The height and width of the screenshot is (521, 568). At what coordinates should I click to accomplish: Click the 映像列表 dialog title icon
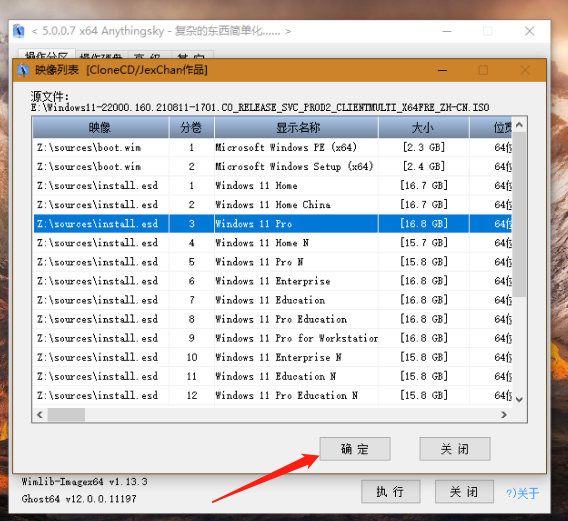pos(23,70)
